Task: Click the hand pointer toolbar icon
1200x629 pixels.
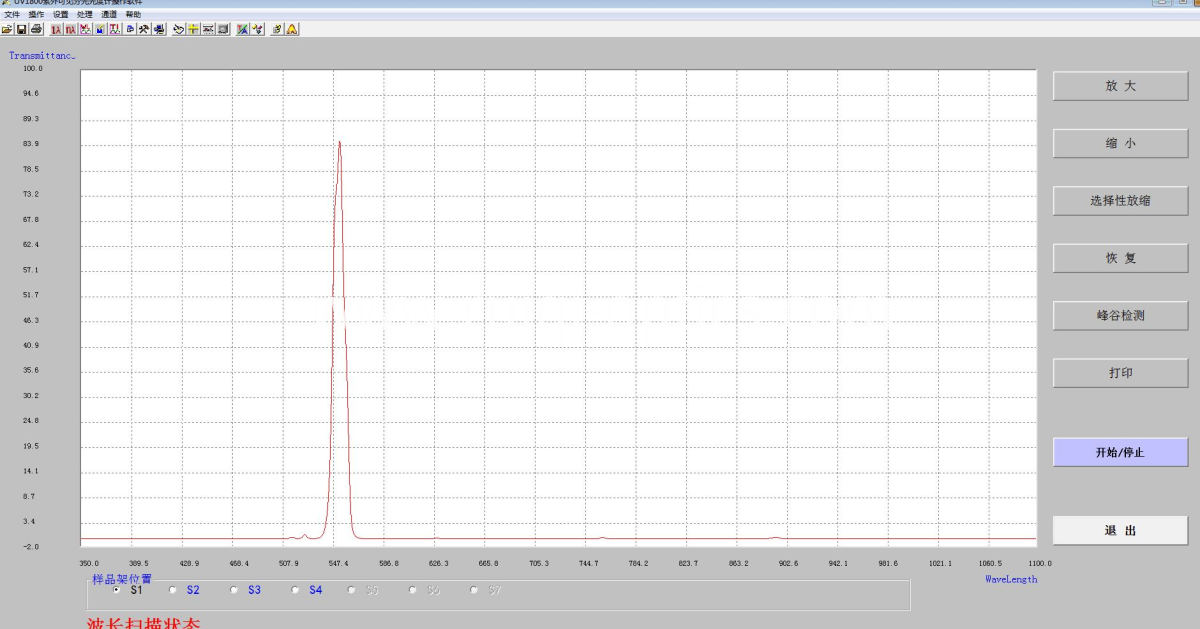Action: 178,30
